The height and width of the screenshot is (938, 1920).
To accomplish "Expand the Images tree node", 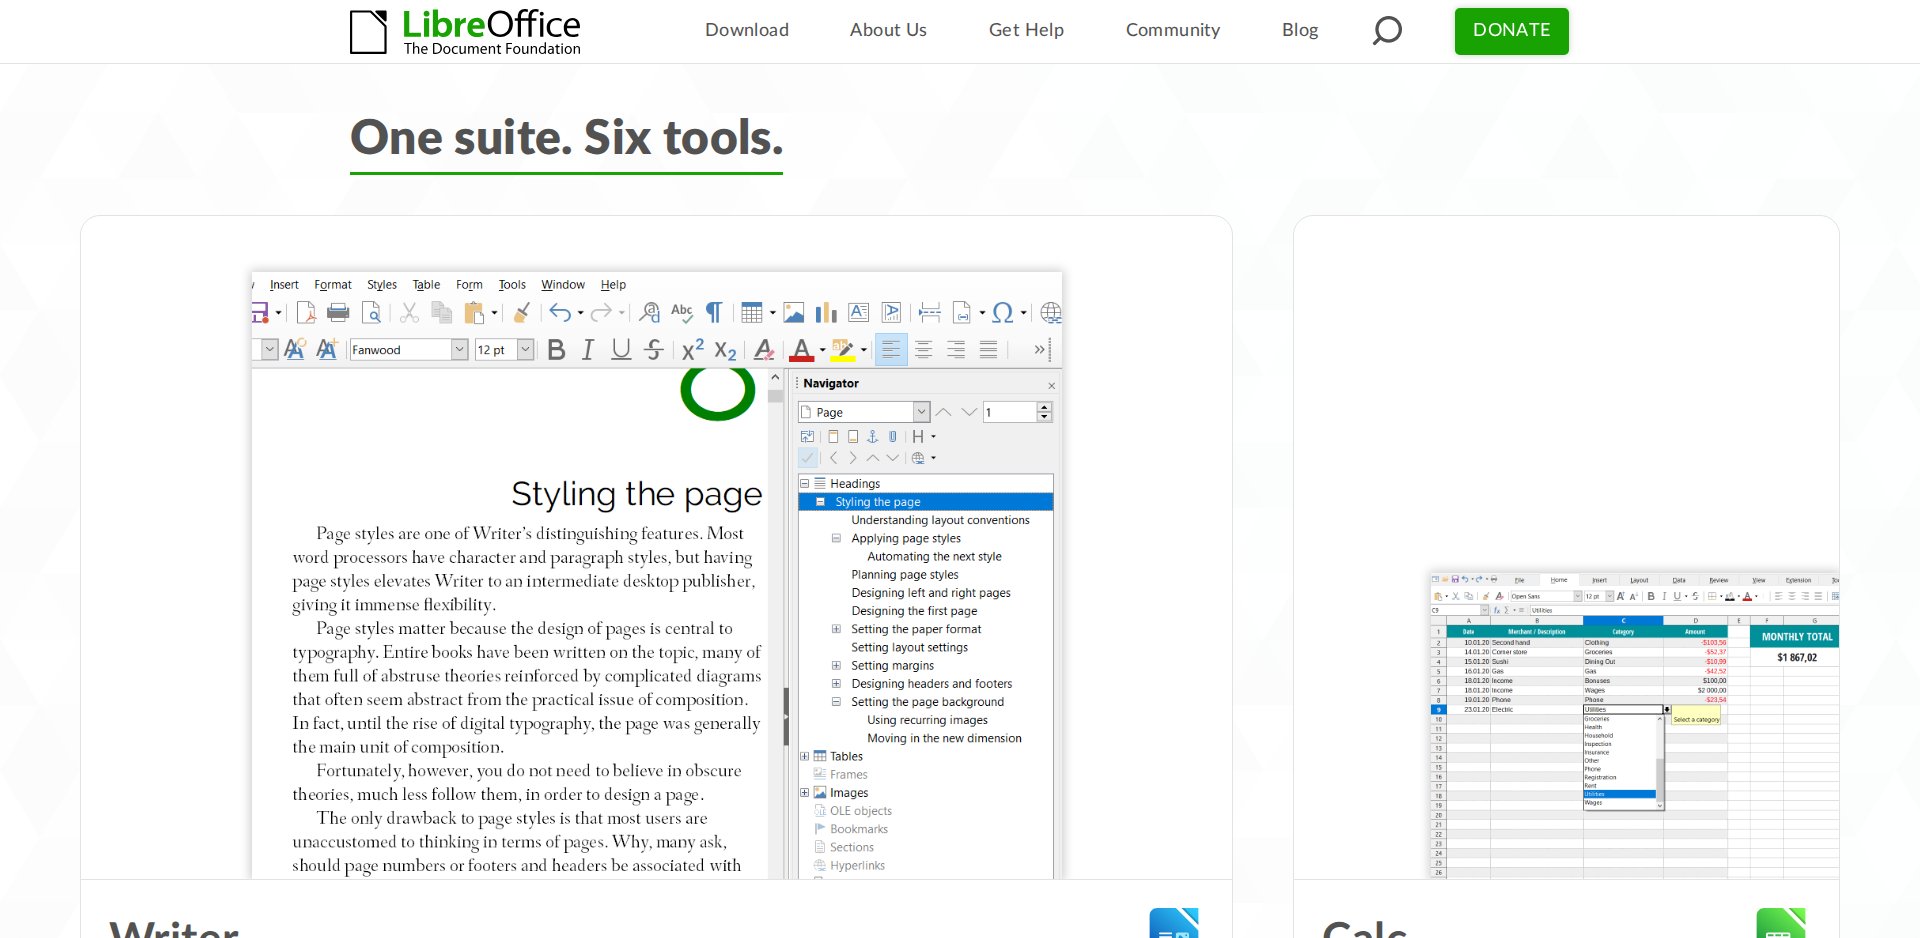I will pos(804,792).
